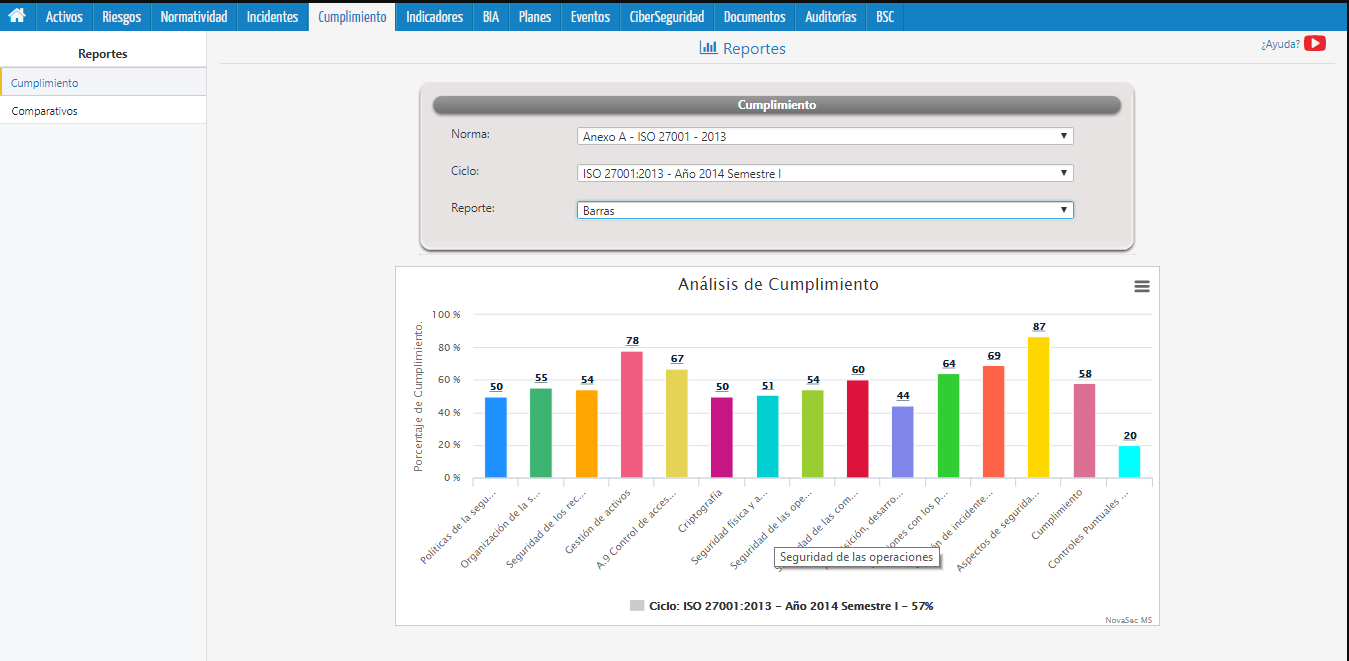This screenshot has height=661, width=1349.
Task: Expand the Ciclo dropdown selector
Action: tap(825, 174)
